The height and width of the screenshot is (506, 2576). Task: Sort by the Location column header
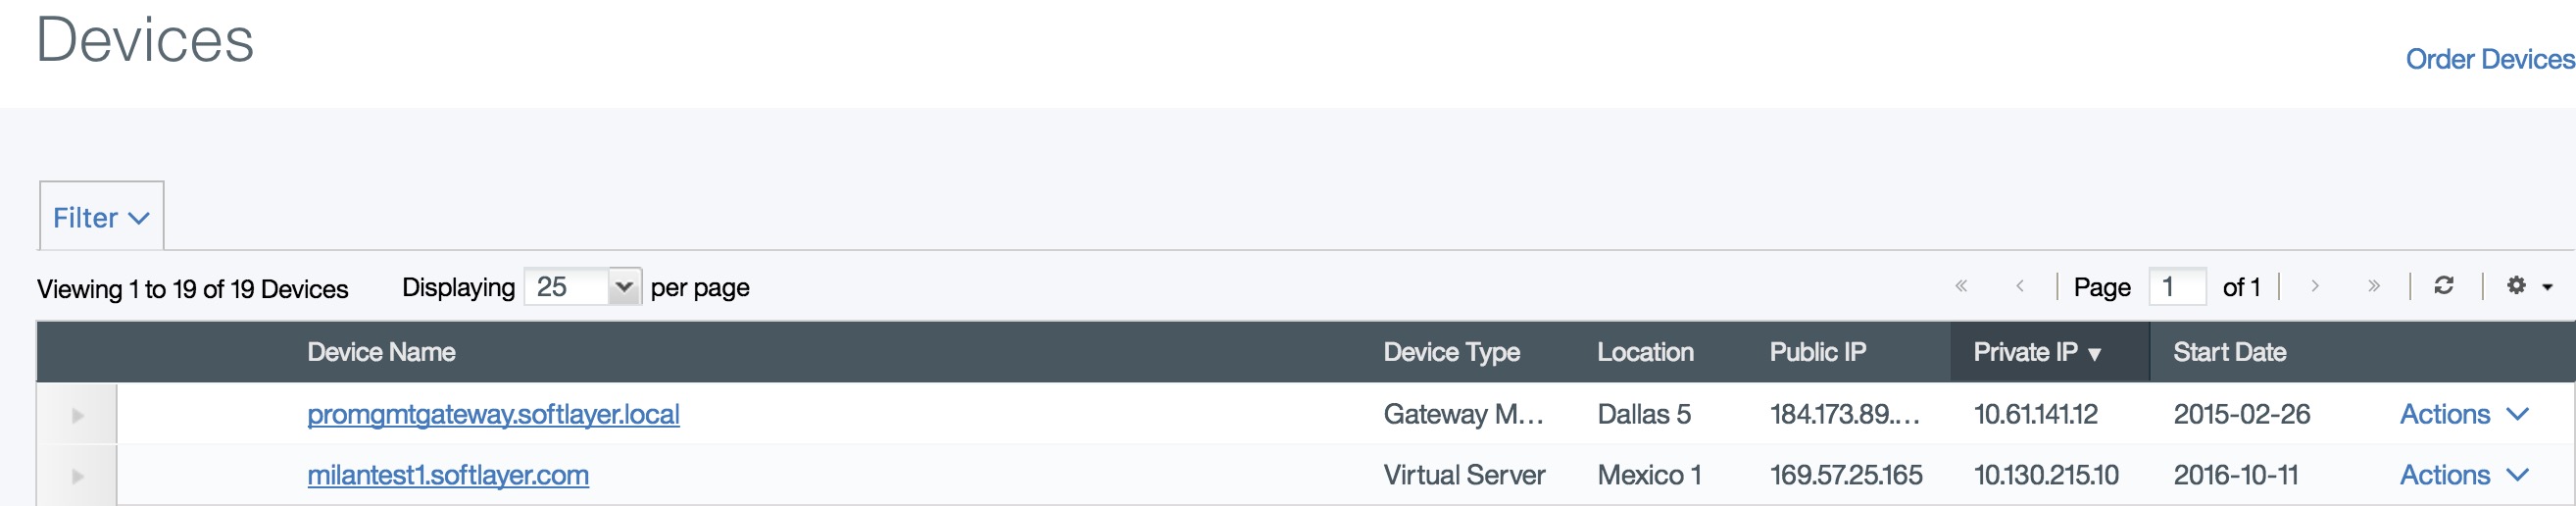1645,352
